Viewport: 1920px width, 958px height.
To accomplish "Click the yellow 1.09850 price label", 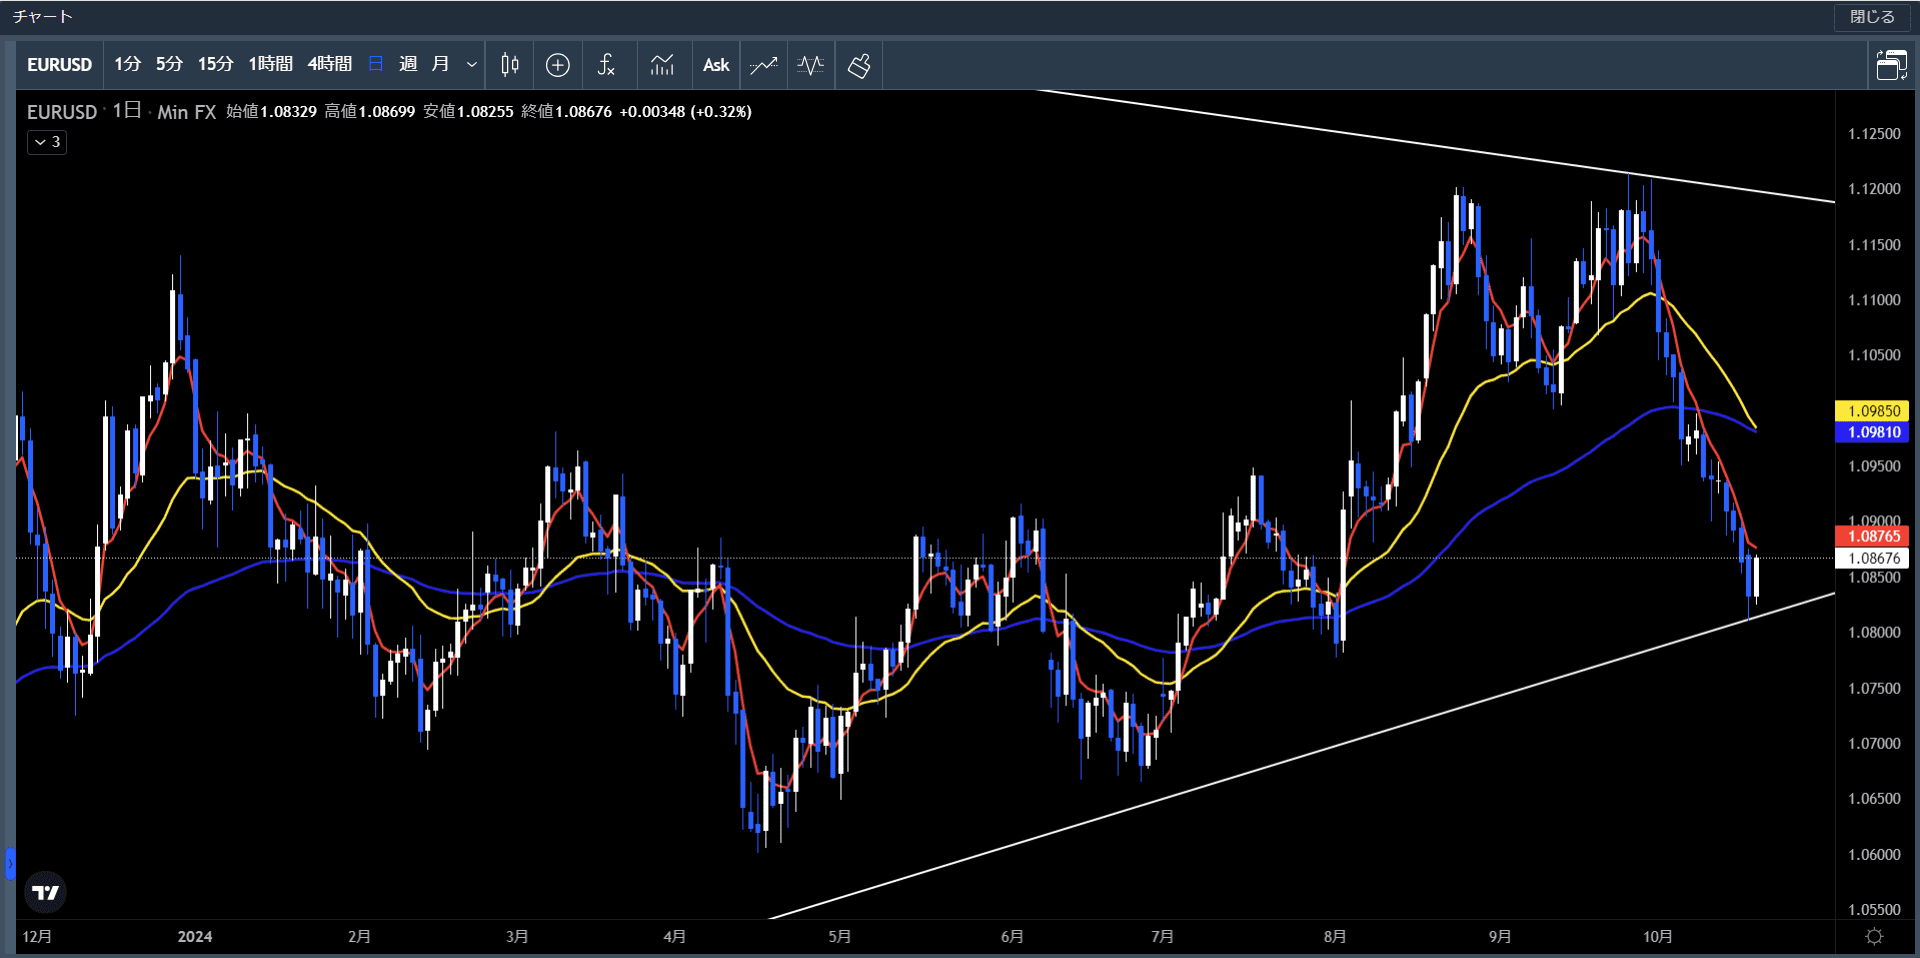I will (1872, 411).
